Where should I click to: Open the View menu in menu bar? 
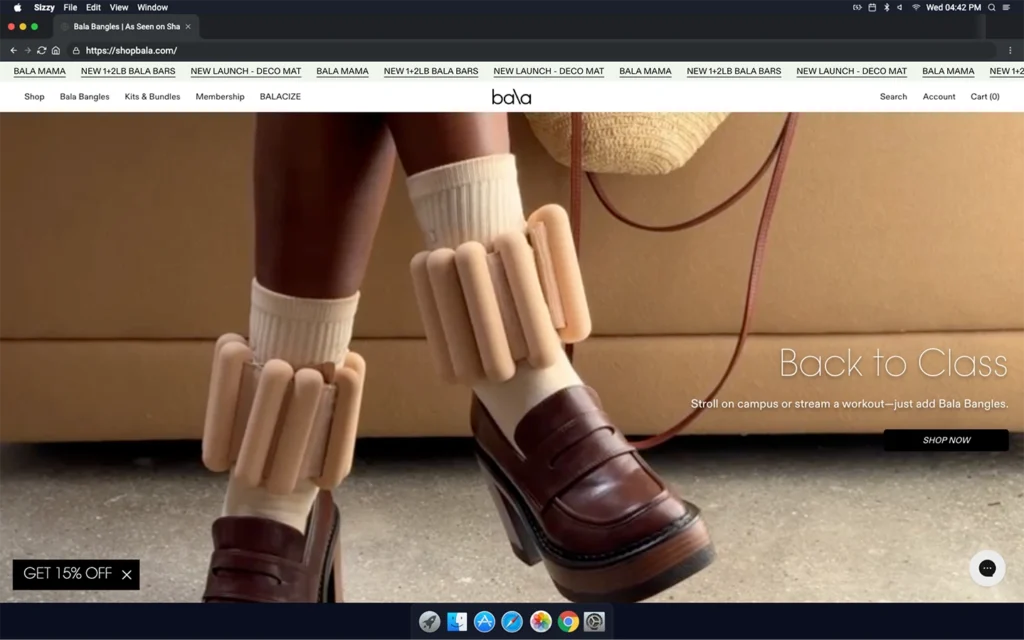119,7
